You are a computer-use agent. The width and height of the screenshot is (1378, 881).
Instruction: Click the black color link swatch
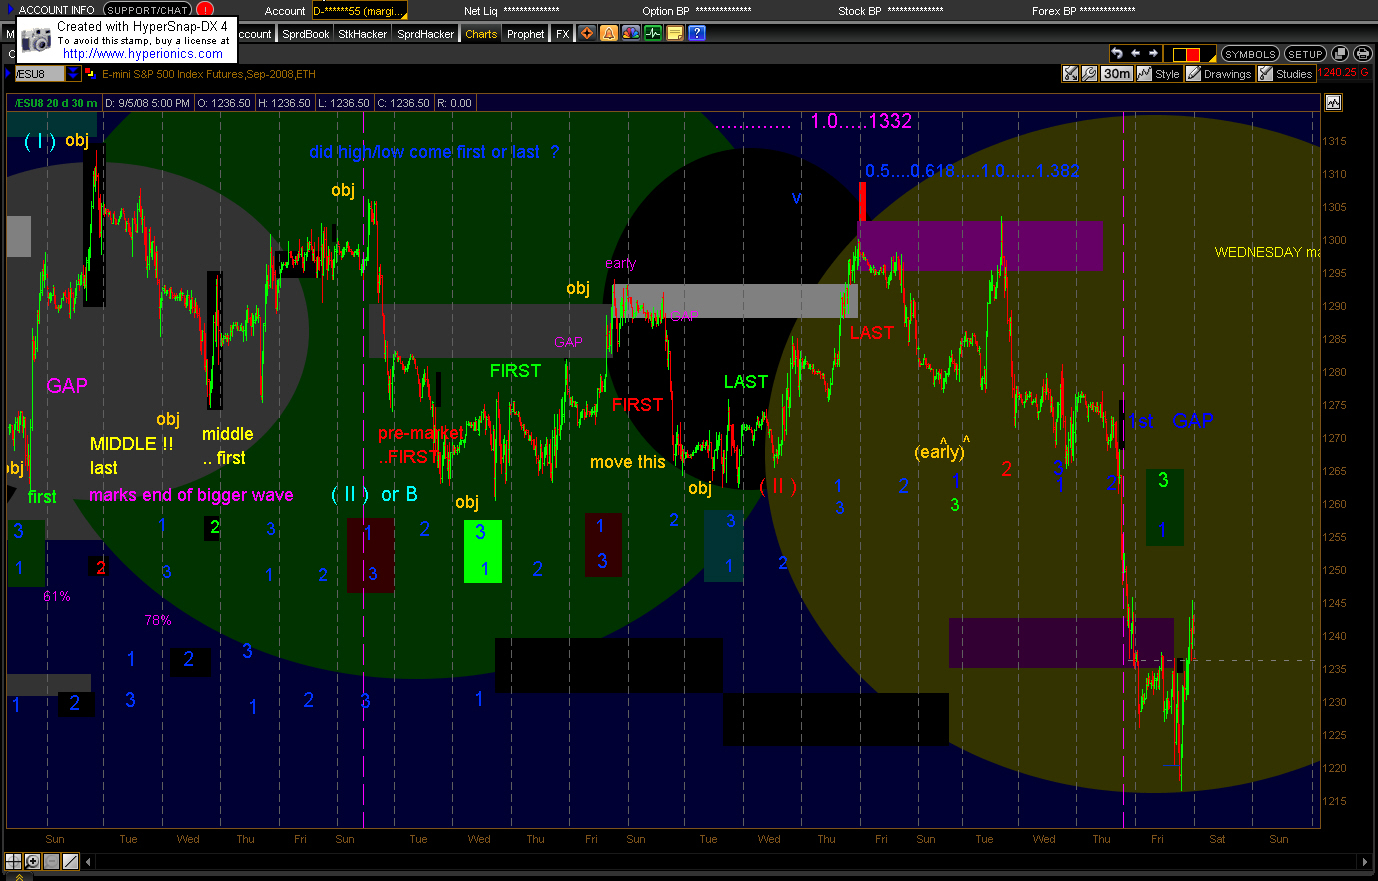click(x=1180, y=55)
